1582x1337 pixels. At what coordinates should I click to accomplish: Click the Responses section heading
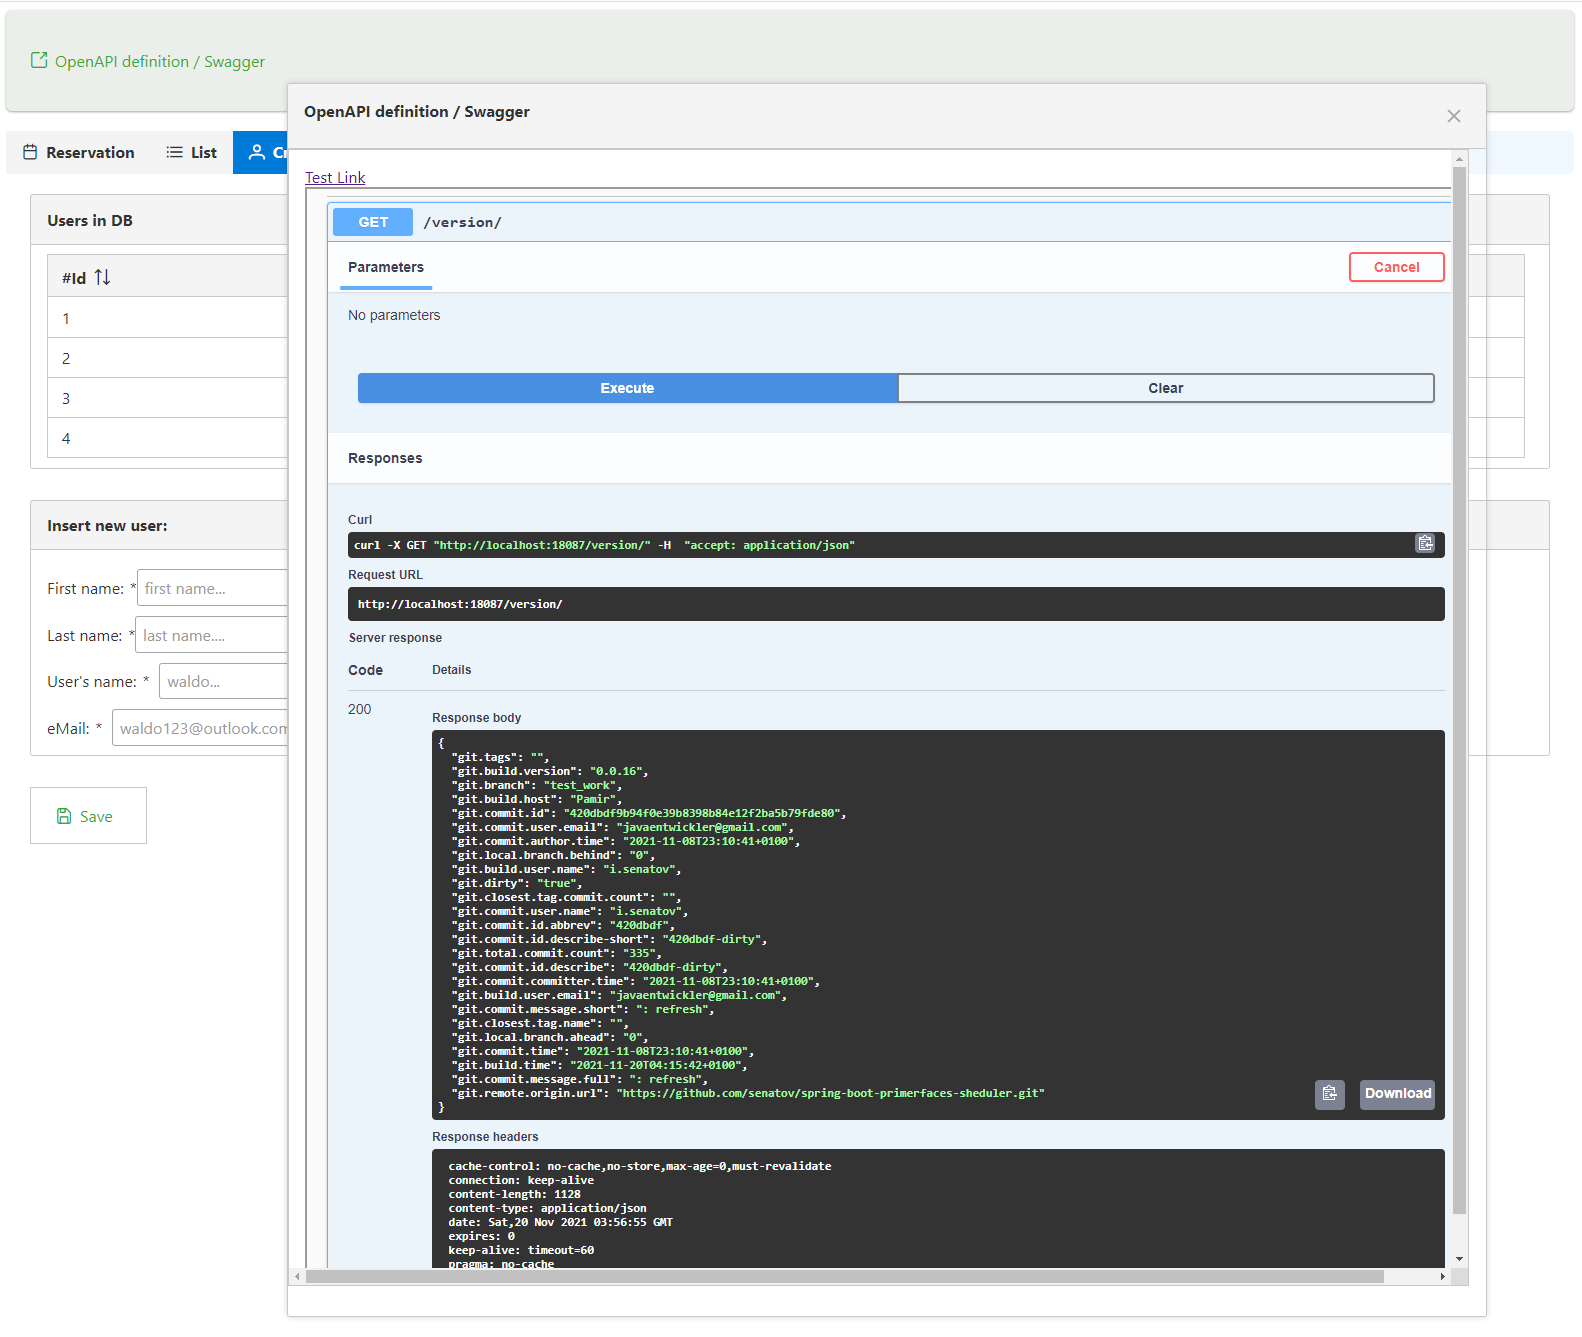click(385, 458)
